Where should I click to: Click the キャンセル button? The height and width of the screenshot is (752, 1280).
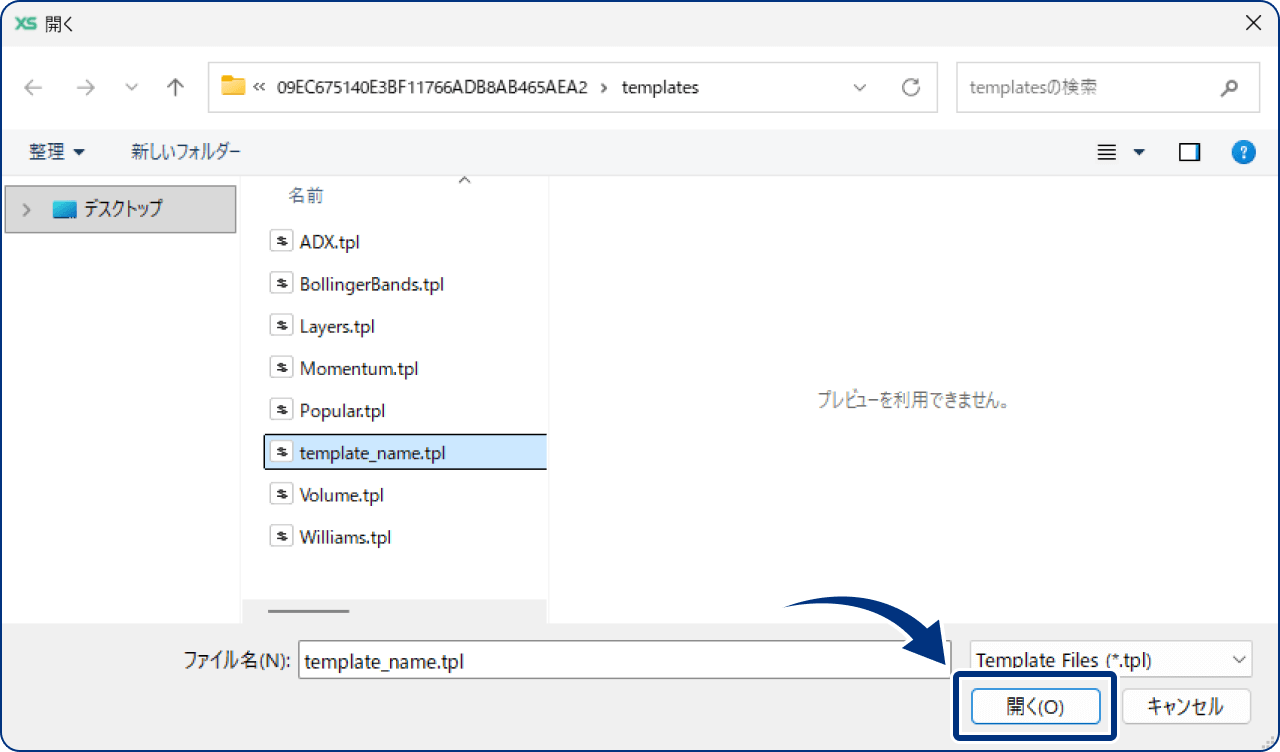point(1186,706)
